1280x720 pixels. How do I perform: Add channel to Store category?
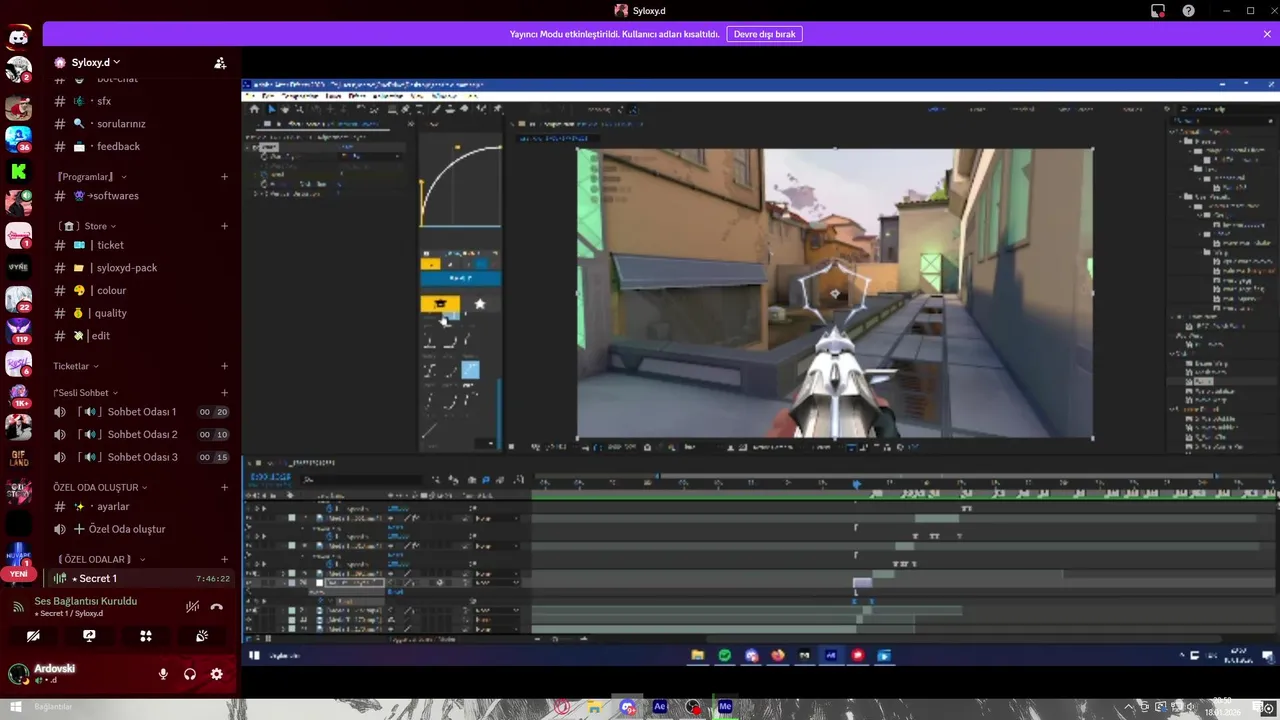click(224, 226)
